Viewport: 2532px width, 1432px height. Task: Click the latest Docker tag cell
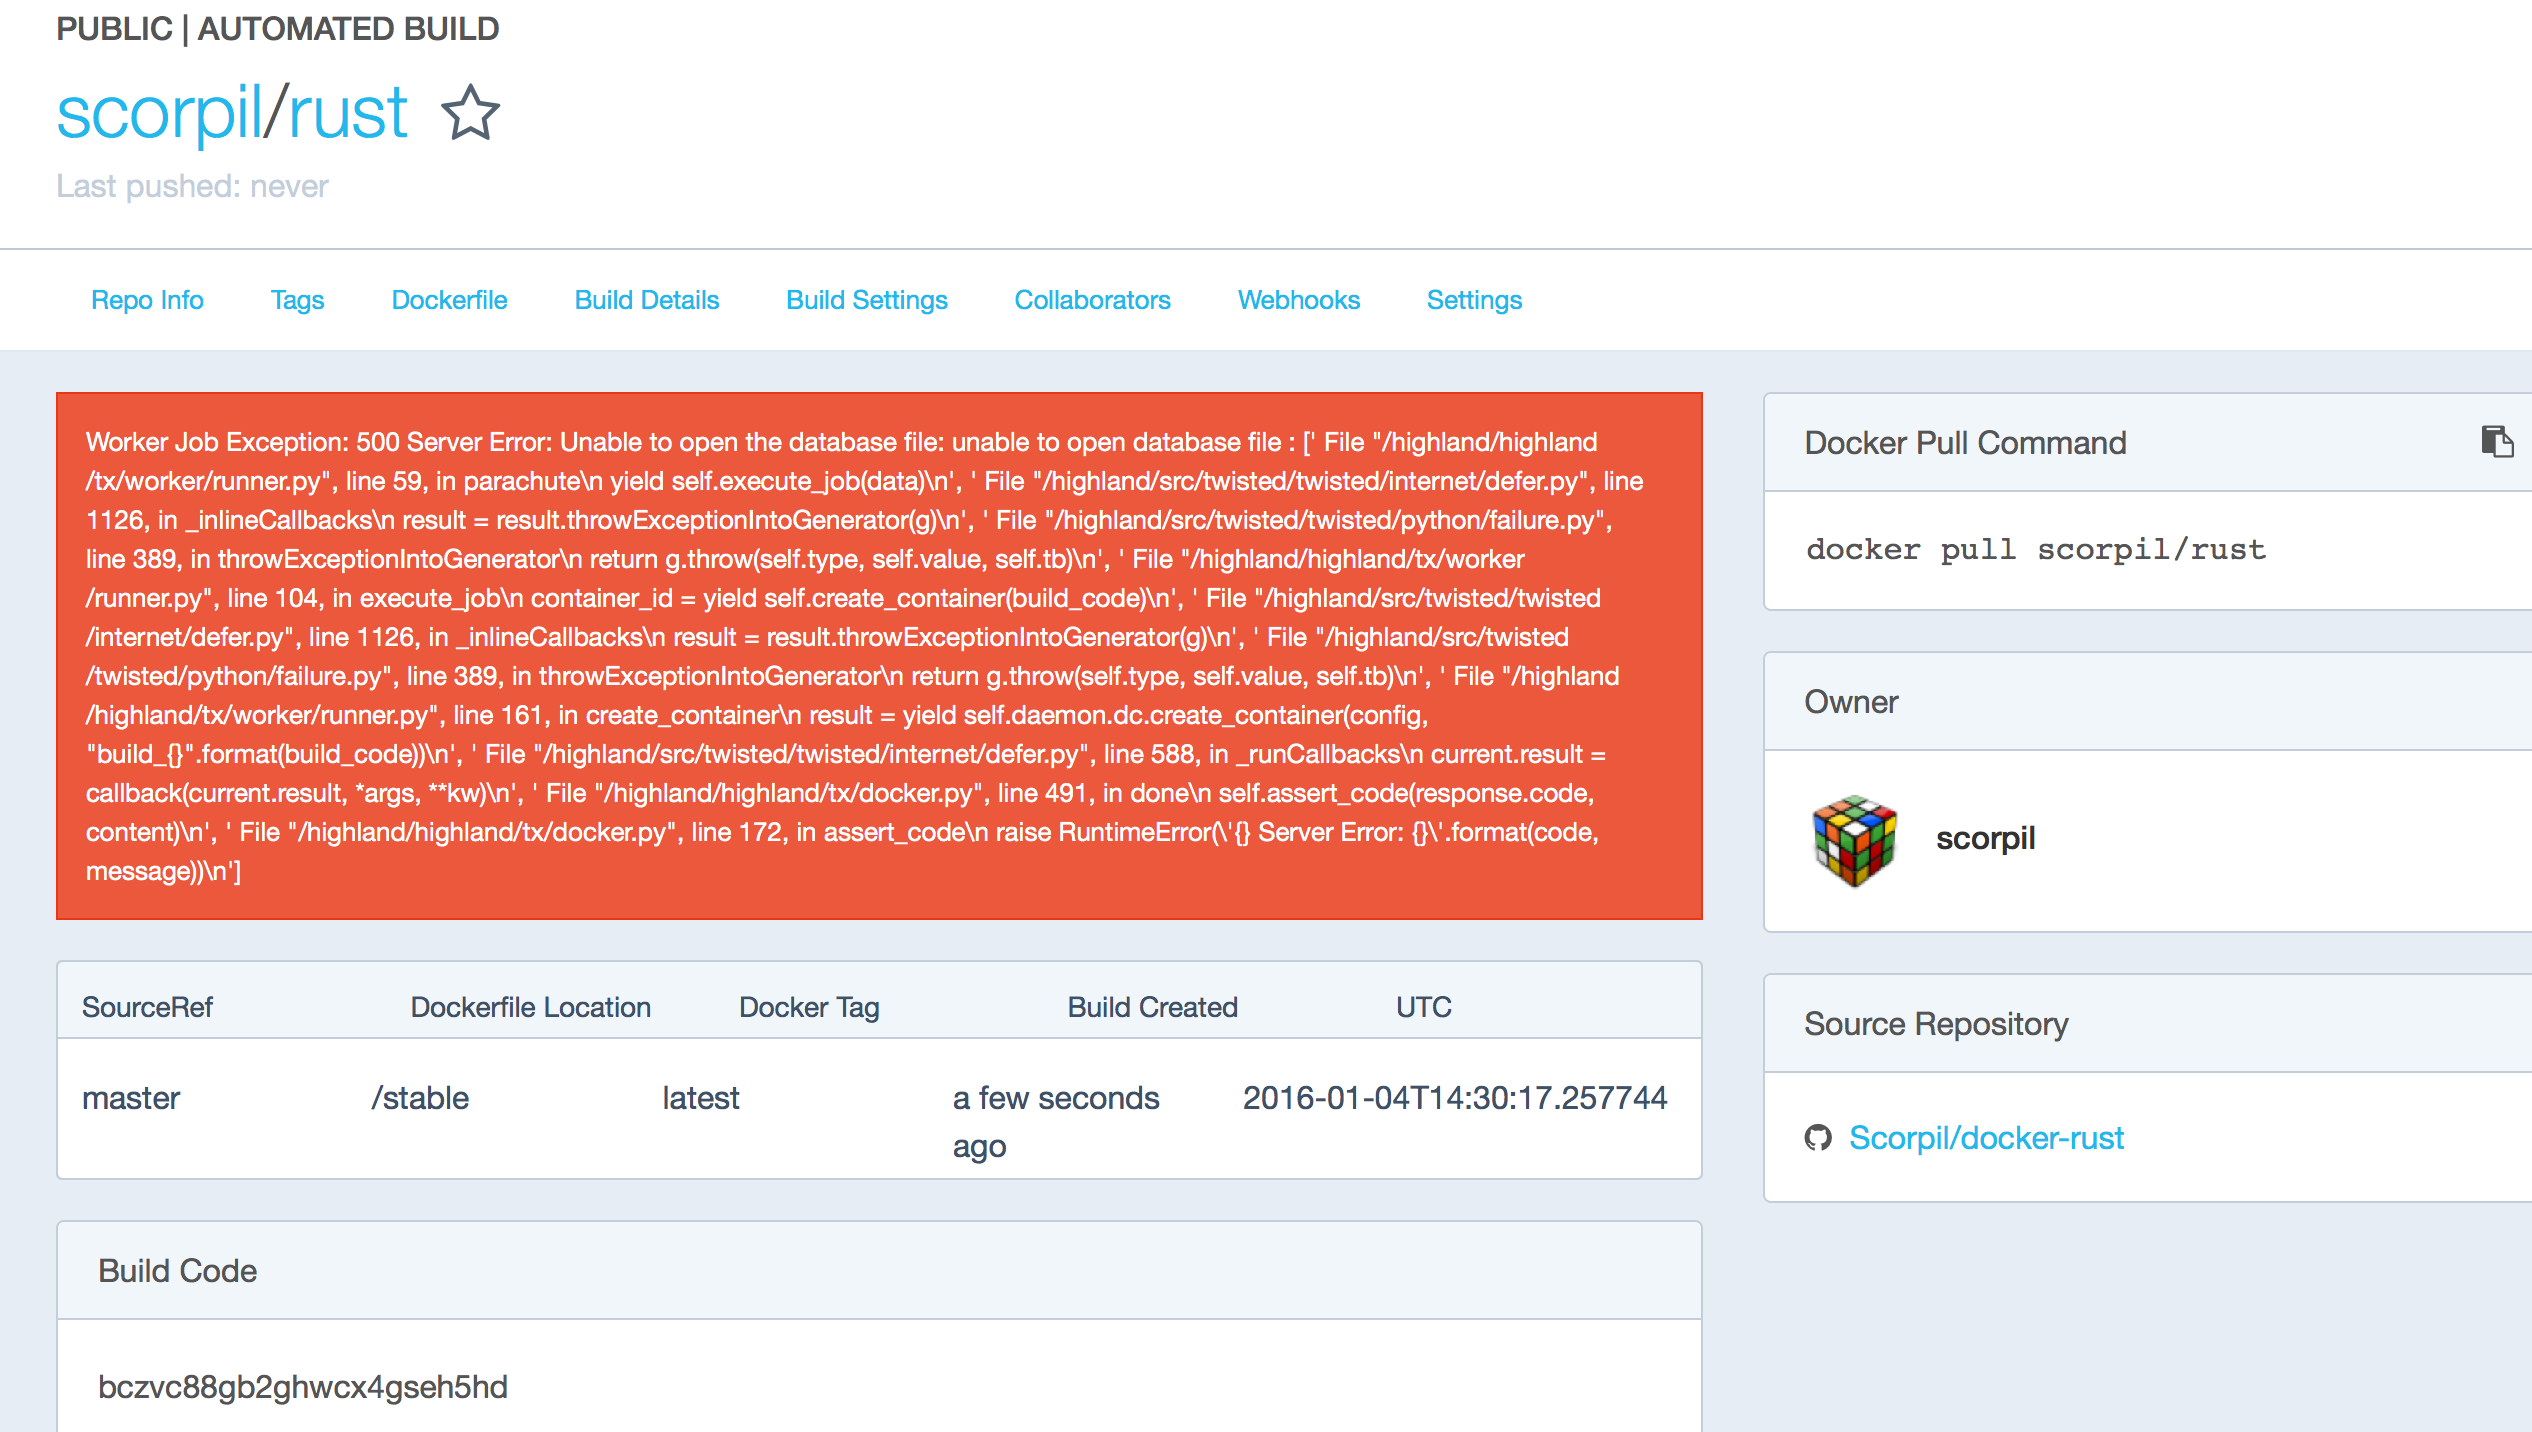700,1098
